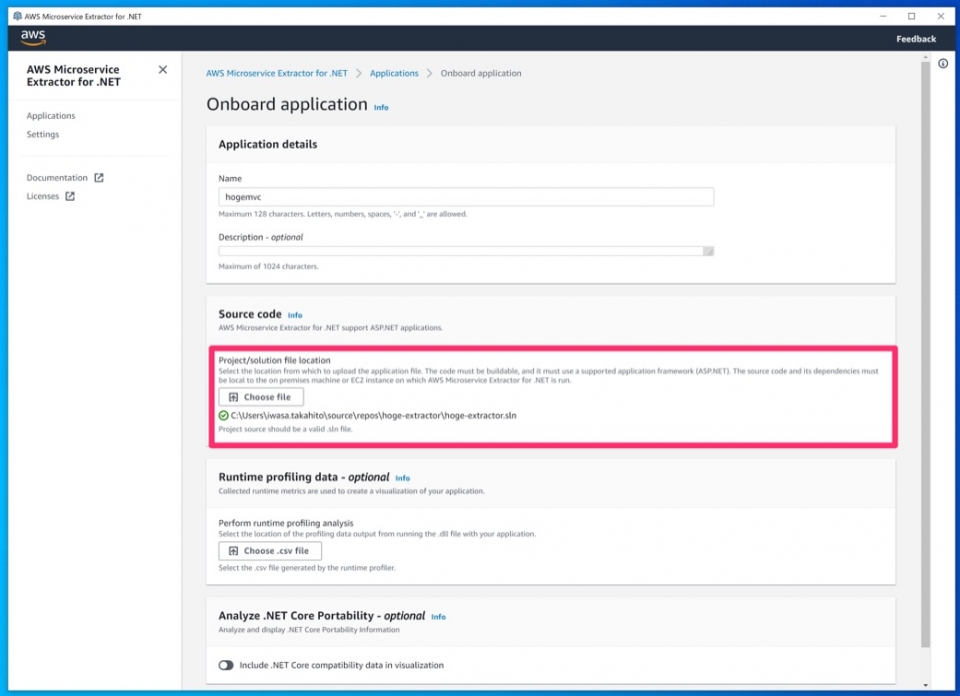Click the Name field containing hogemvc
Image resolution: width=960 pixels, height=696 pixels.
tap(466, 197)
